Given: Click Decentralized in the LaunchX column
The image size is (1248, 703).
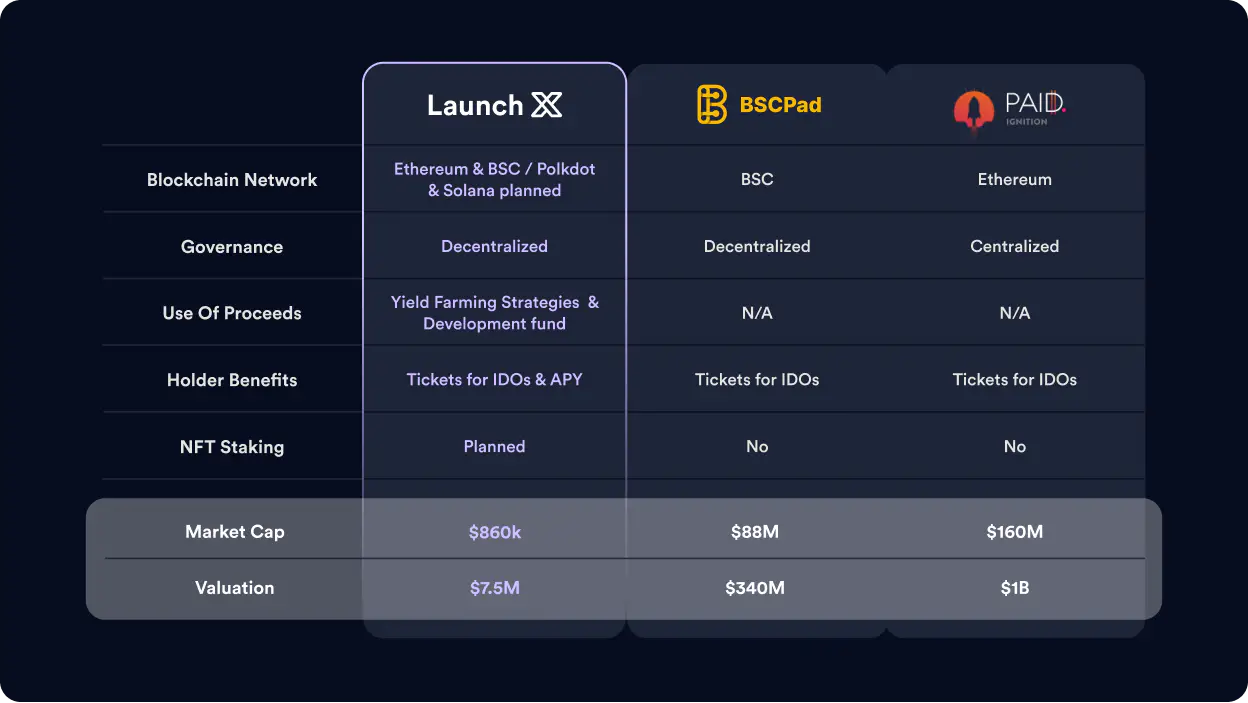Looking at the screenshot, I should tap(495, 246).
